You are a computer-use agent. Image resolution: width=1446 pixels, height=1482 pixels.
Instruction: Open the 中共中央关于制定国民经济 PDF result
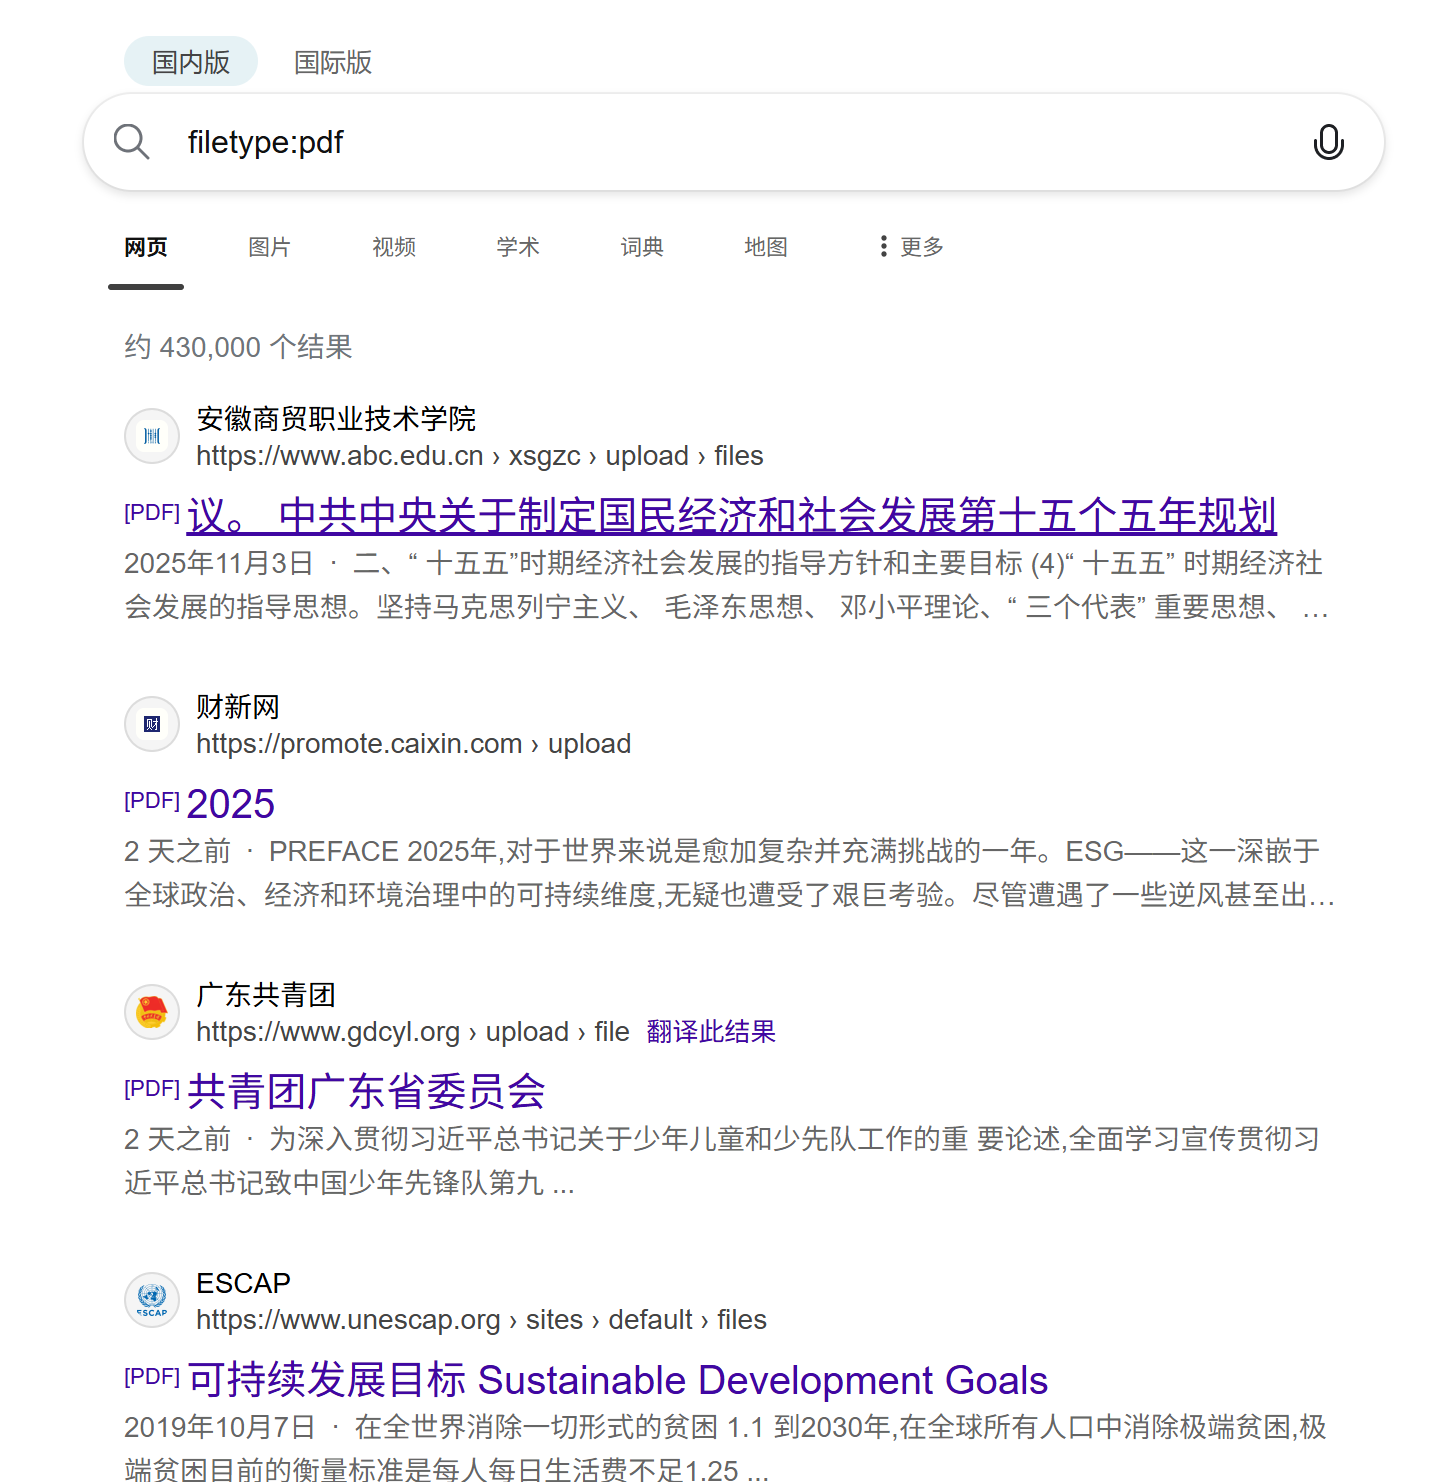point(732,516)
